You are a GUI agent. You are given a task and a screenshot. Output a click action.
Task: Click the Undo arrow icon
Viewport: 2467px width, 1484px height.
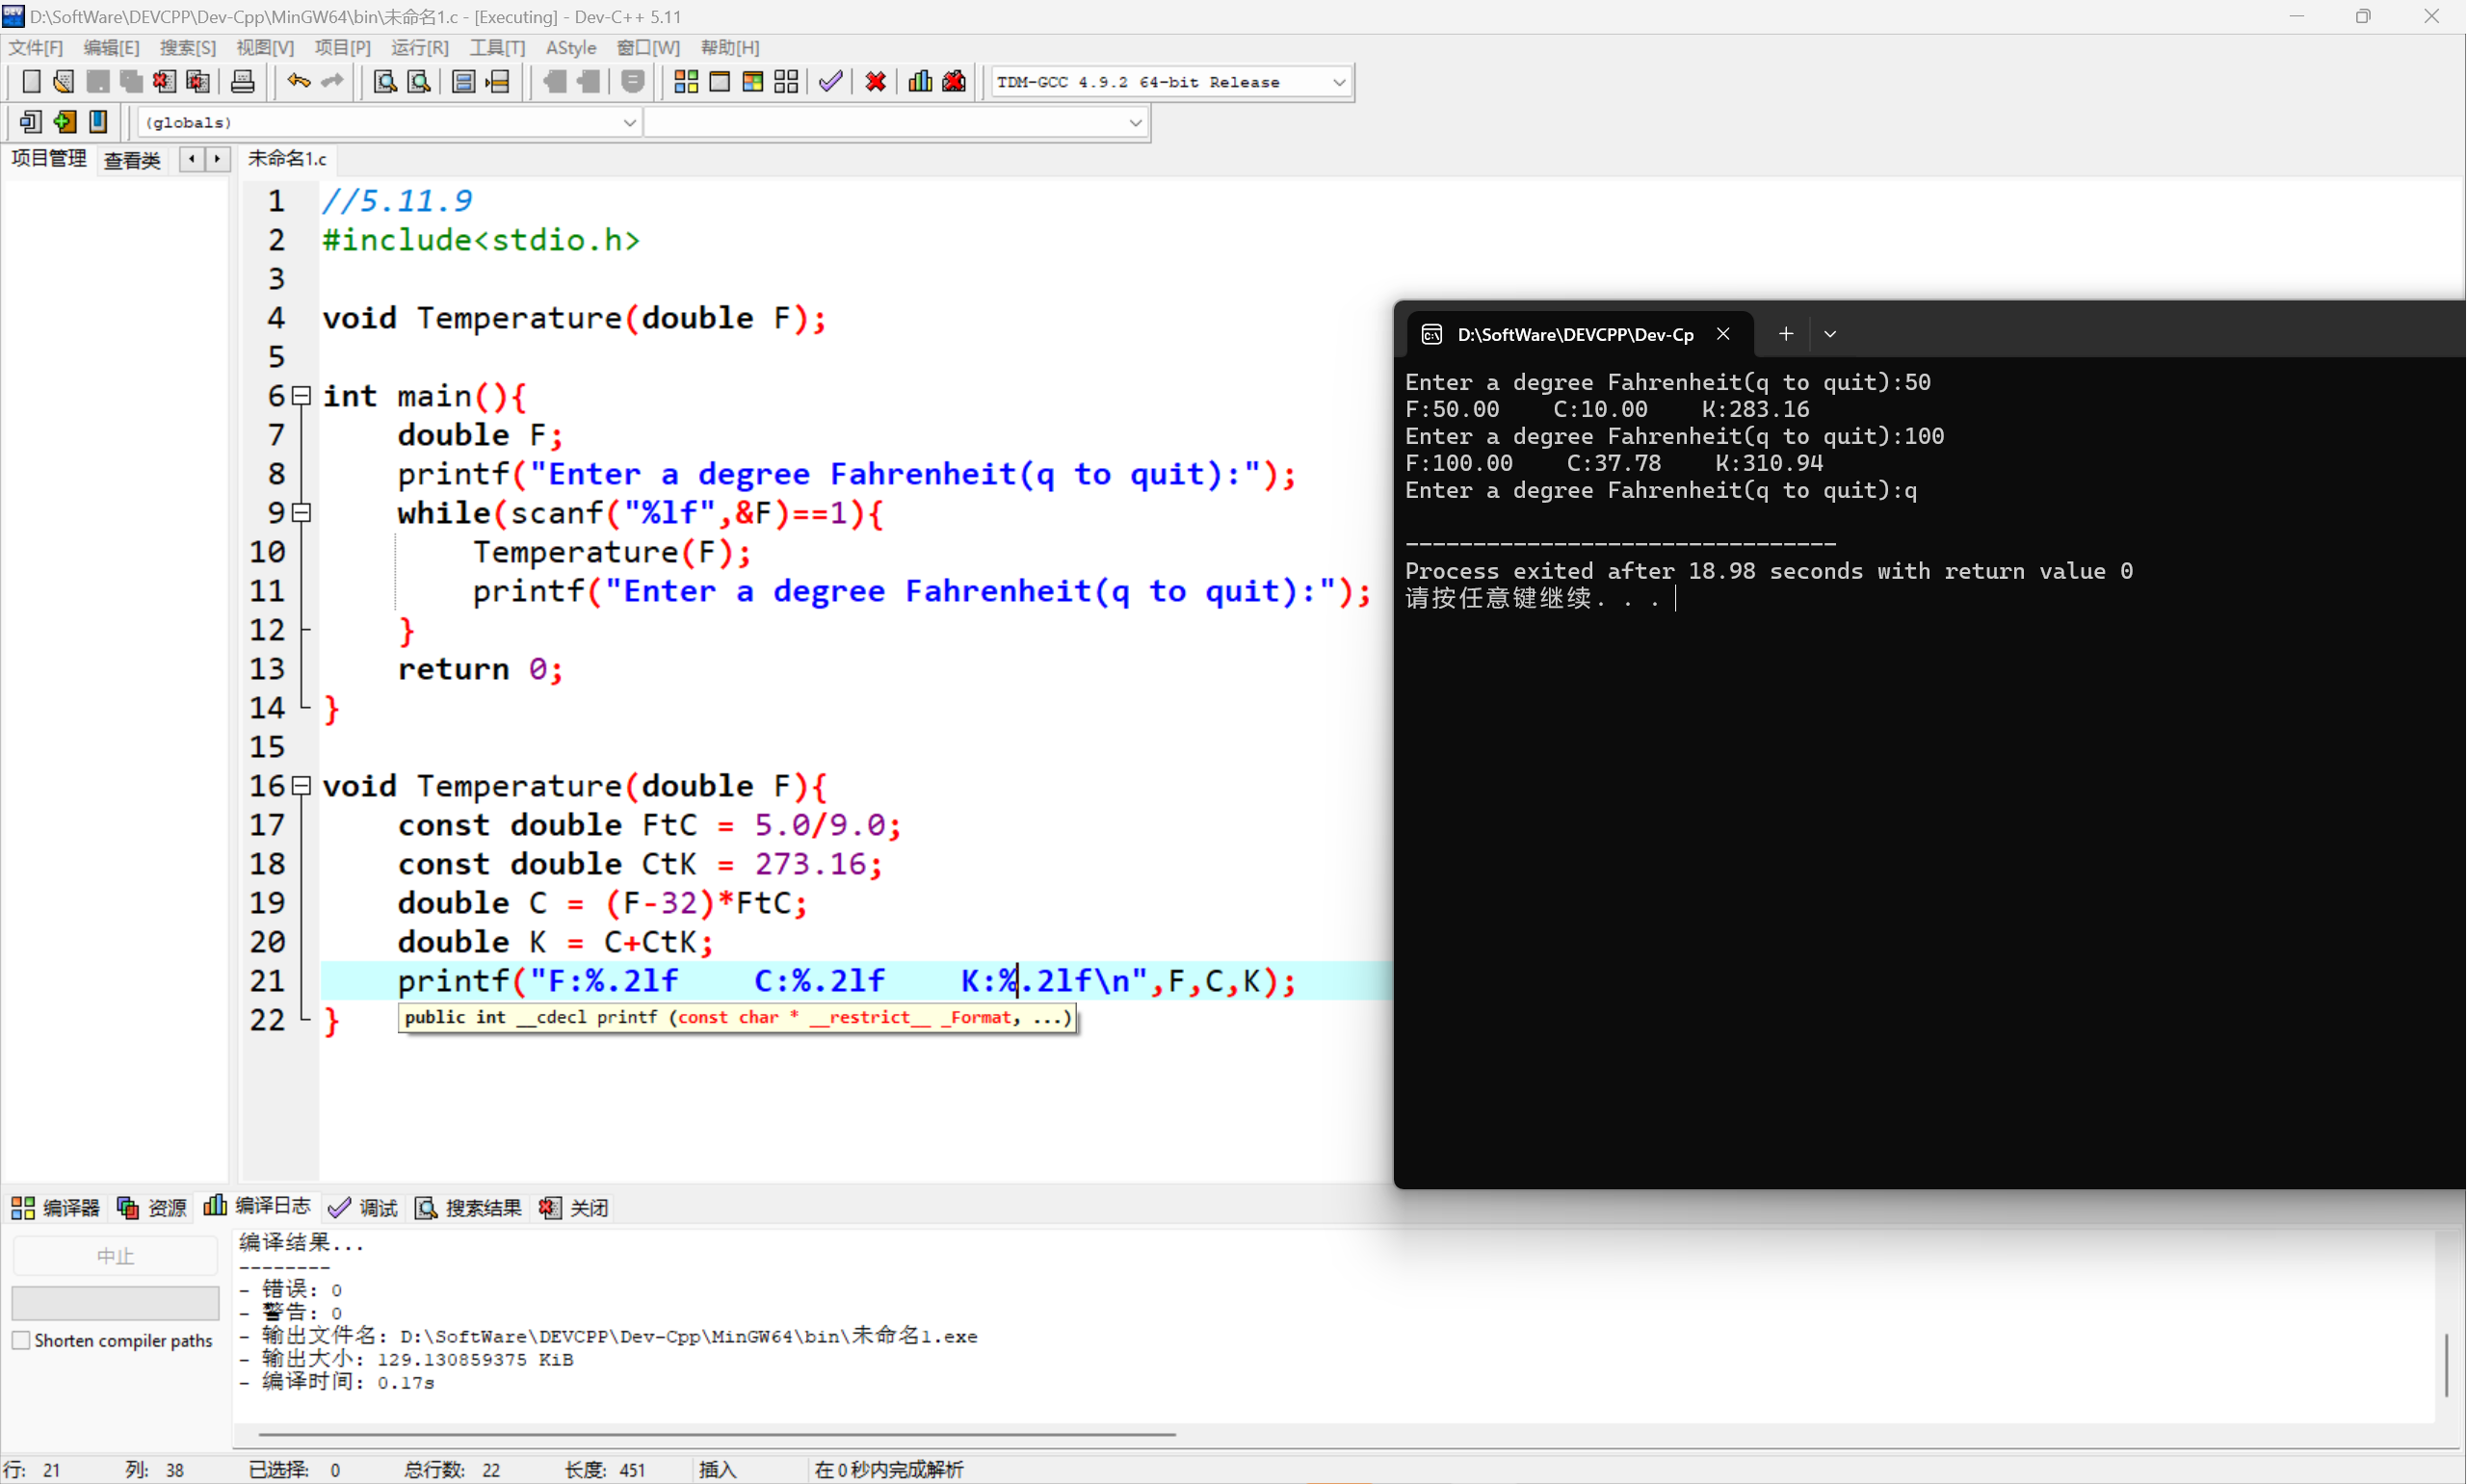(x=298, y=82)
